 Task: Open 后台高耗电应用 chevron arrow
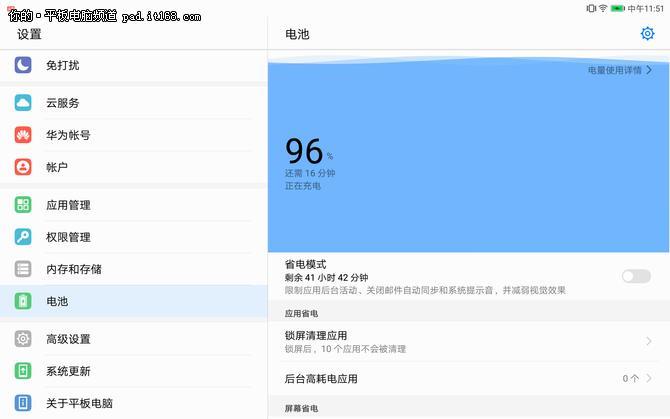pos(649,378)
